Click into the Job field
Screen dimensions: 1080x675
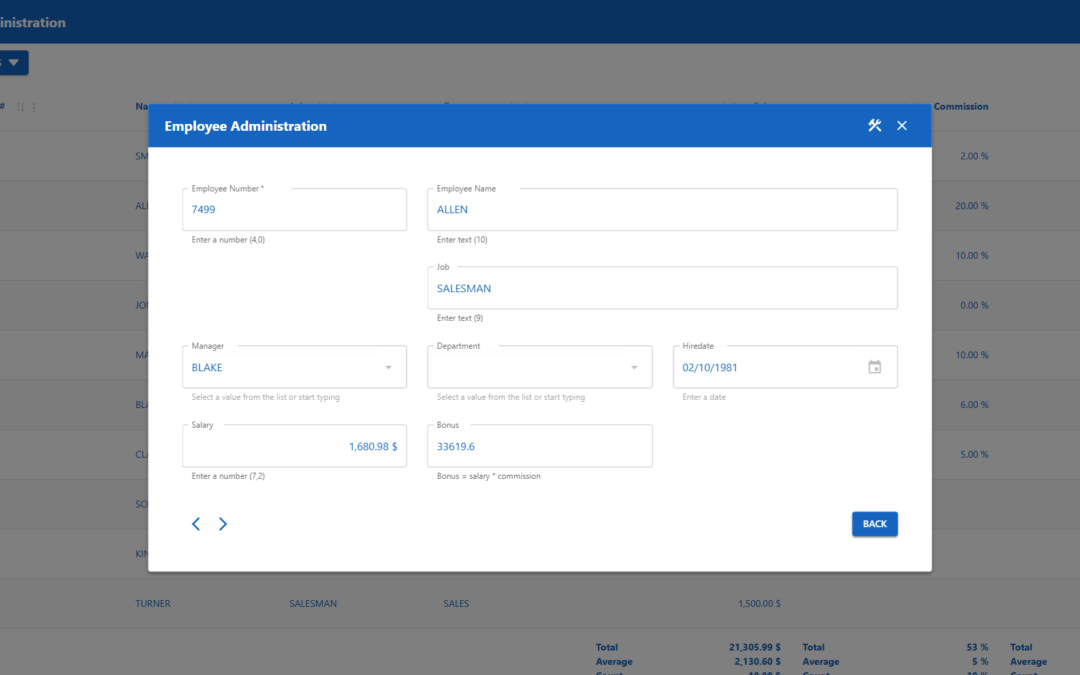coord(662,288)
